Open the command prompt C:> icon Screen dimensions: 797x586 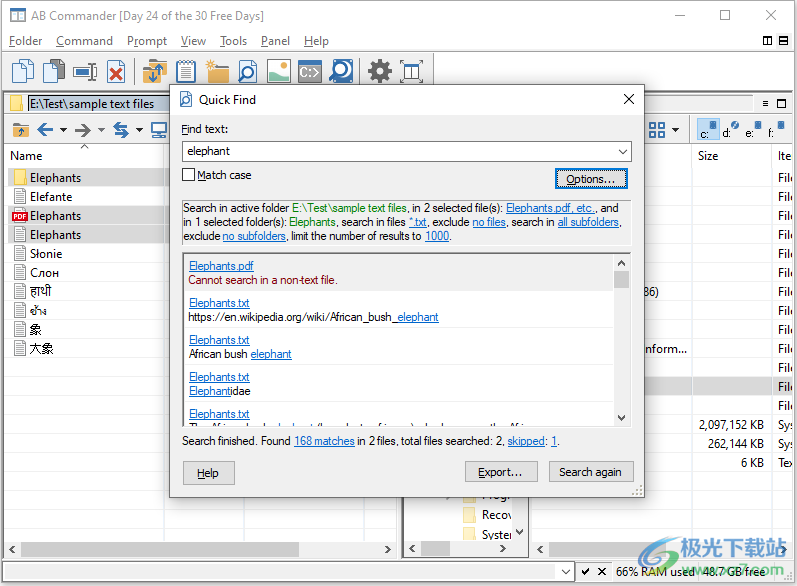(310, 72)
